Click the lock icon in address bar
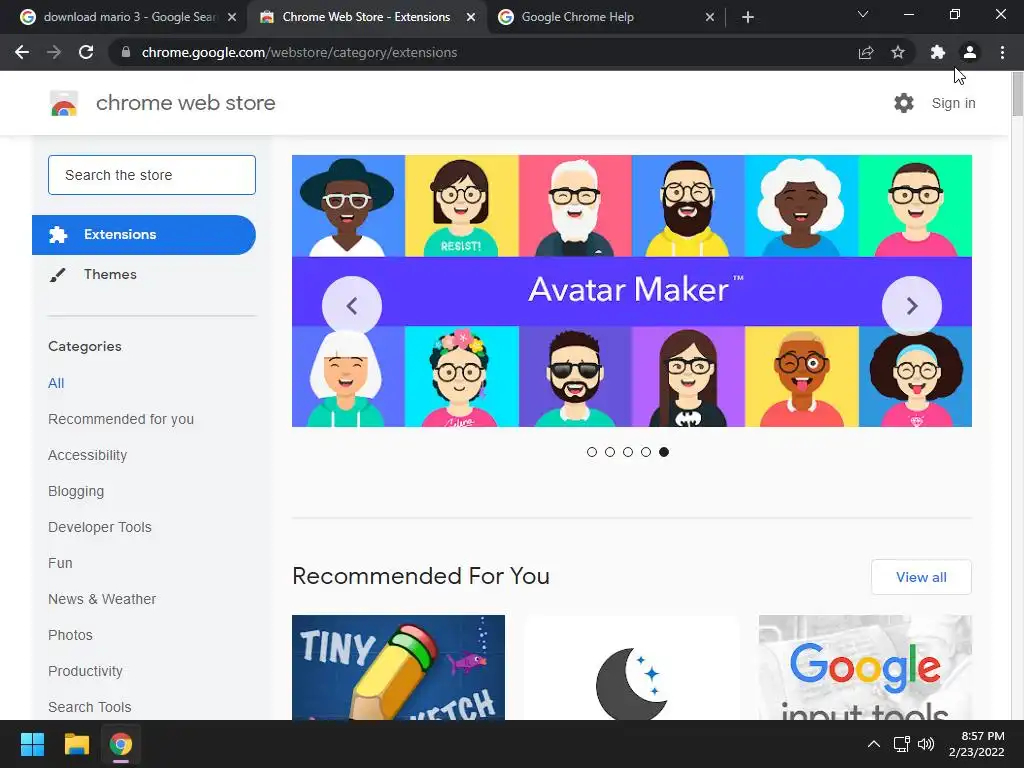The width and height of the screenshot is (1024, 768). tap(126, 52)
